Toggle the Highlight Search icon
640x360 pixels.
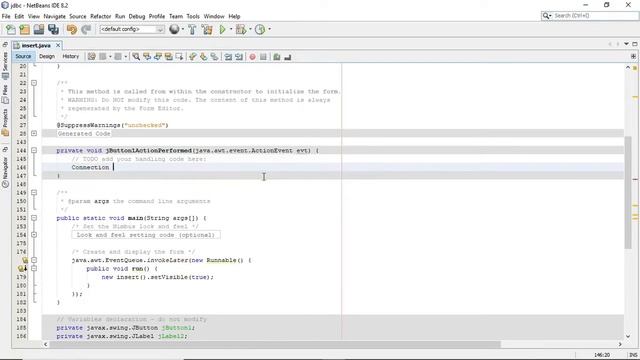pos(168,57)
